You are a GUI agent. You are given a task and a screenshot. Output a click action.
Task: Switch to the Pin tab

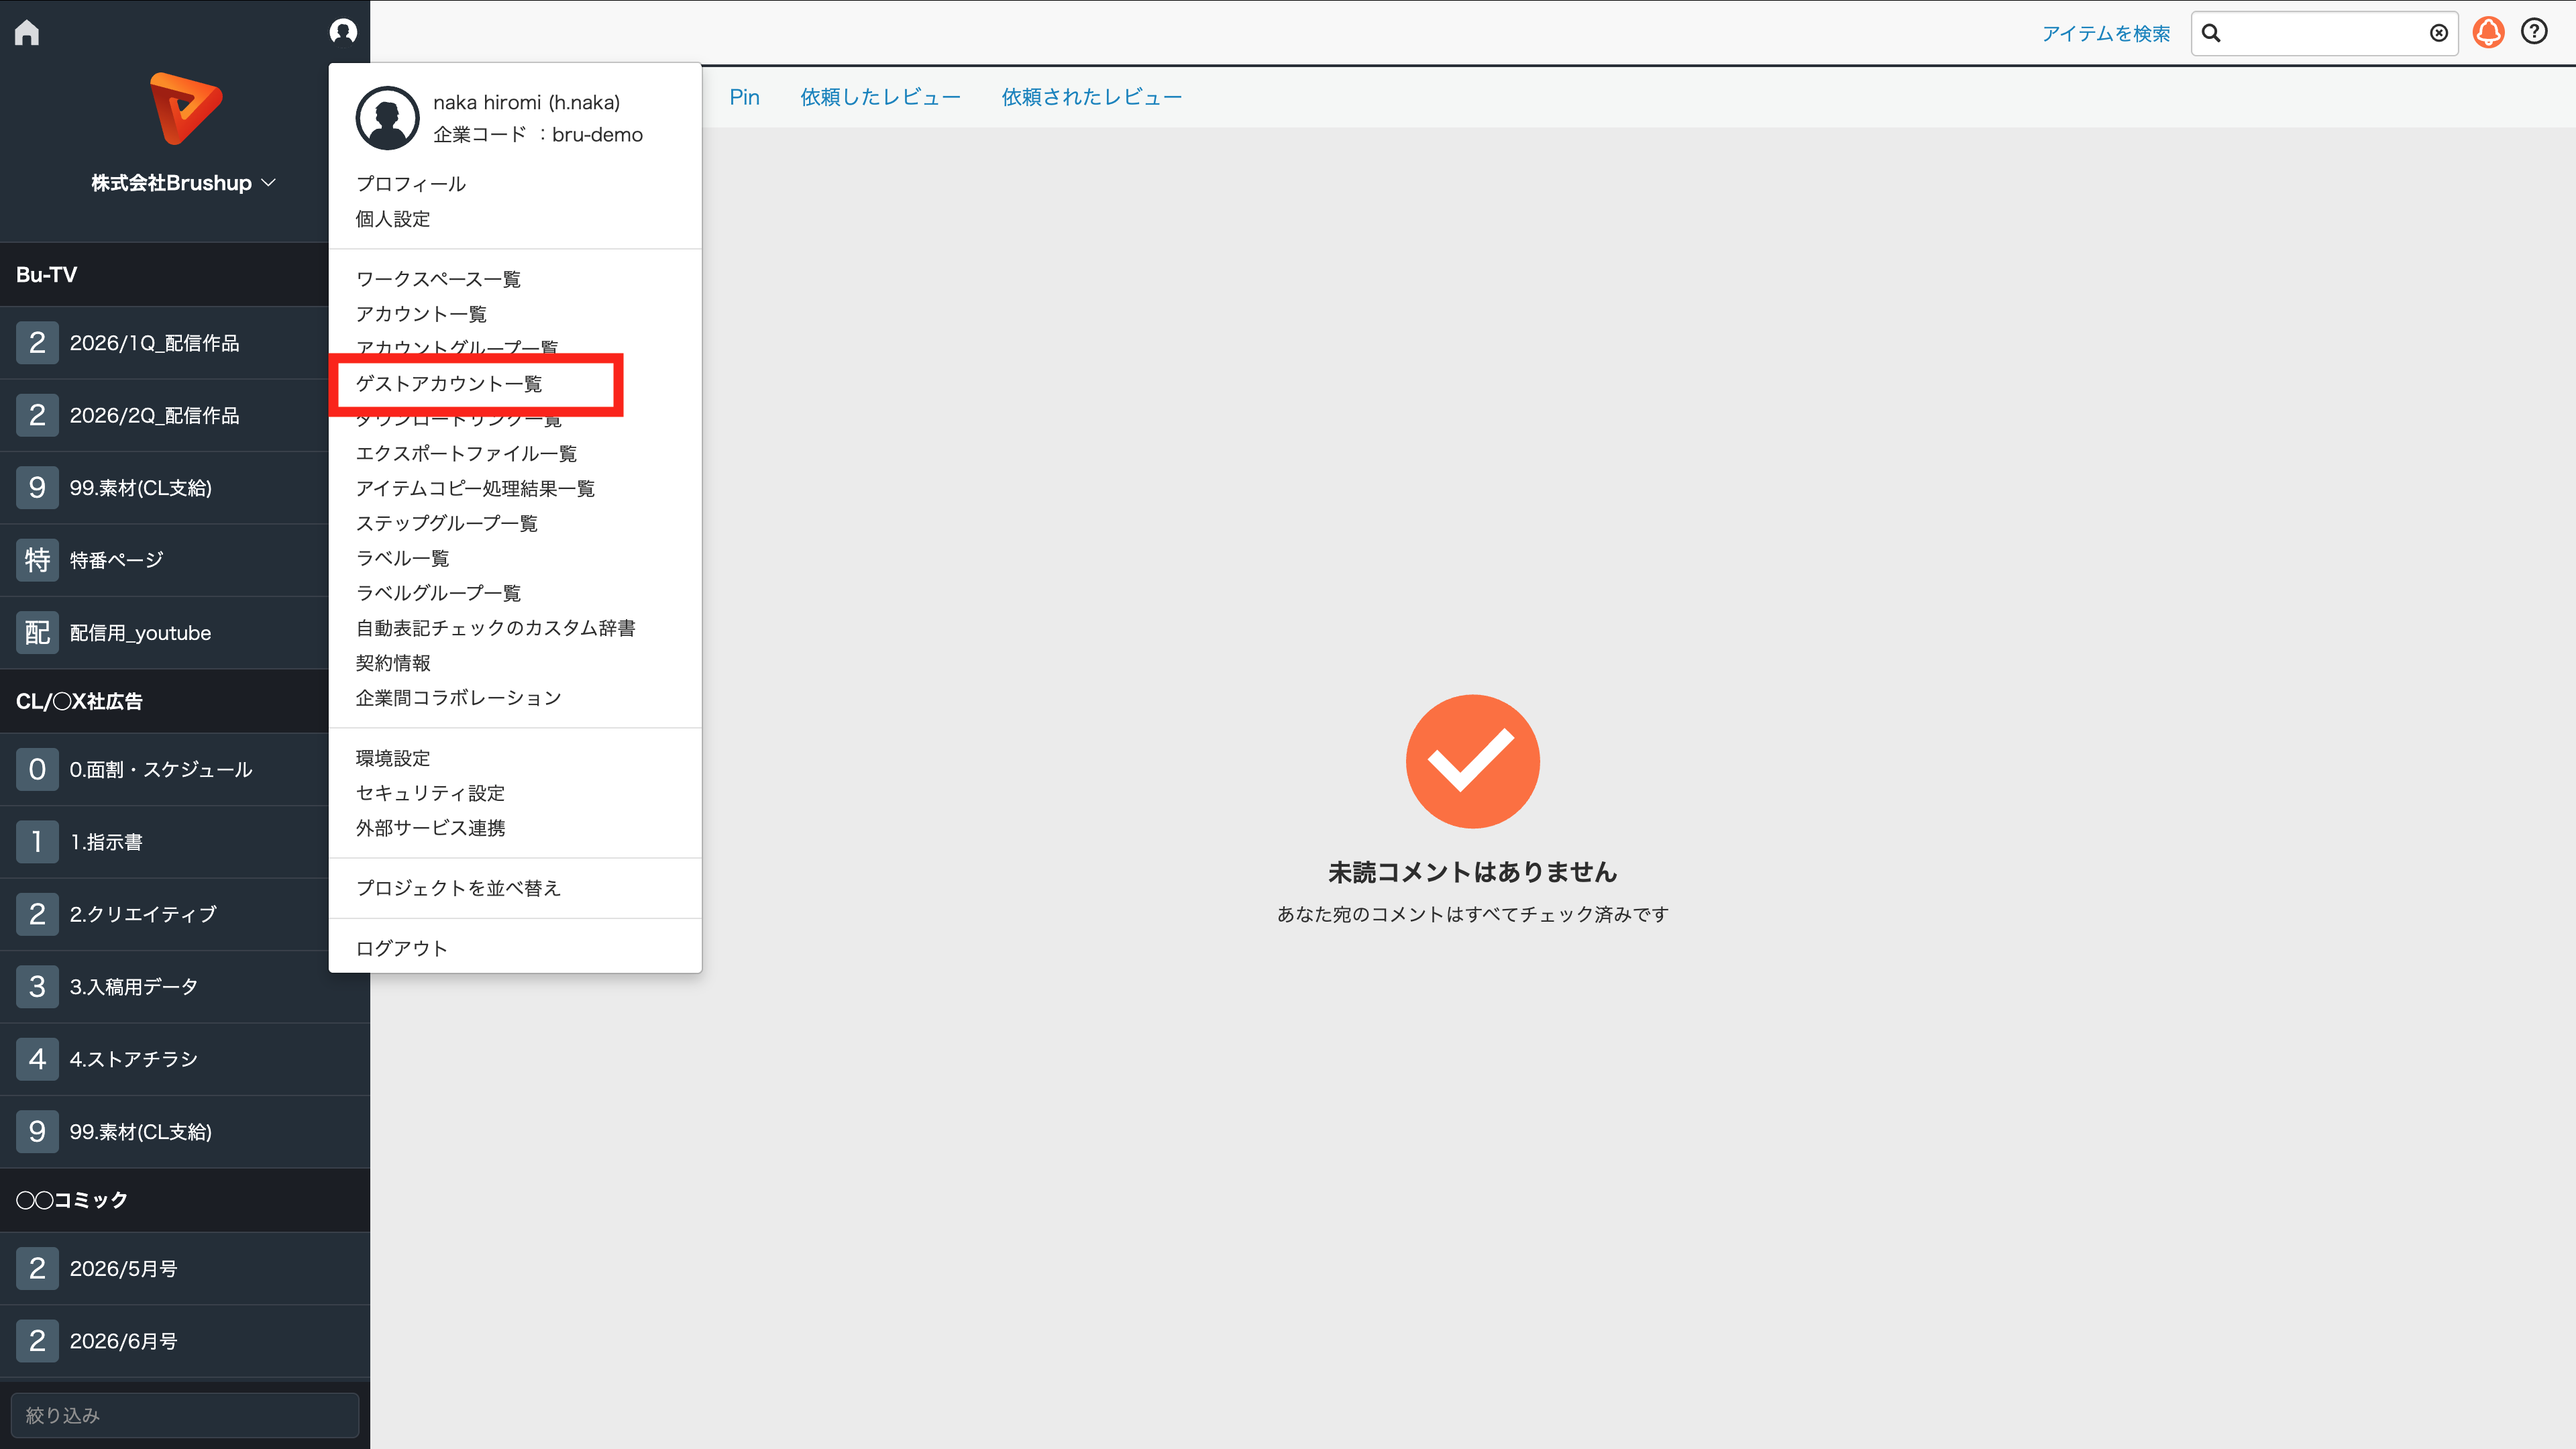(744, 97)
